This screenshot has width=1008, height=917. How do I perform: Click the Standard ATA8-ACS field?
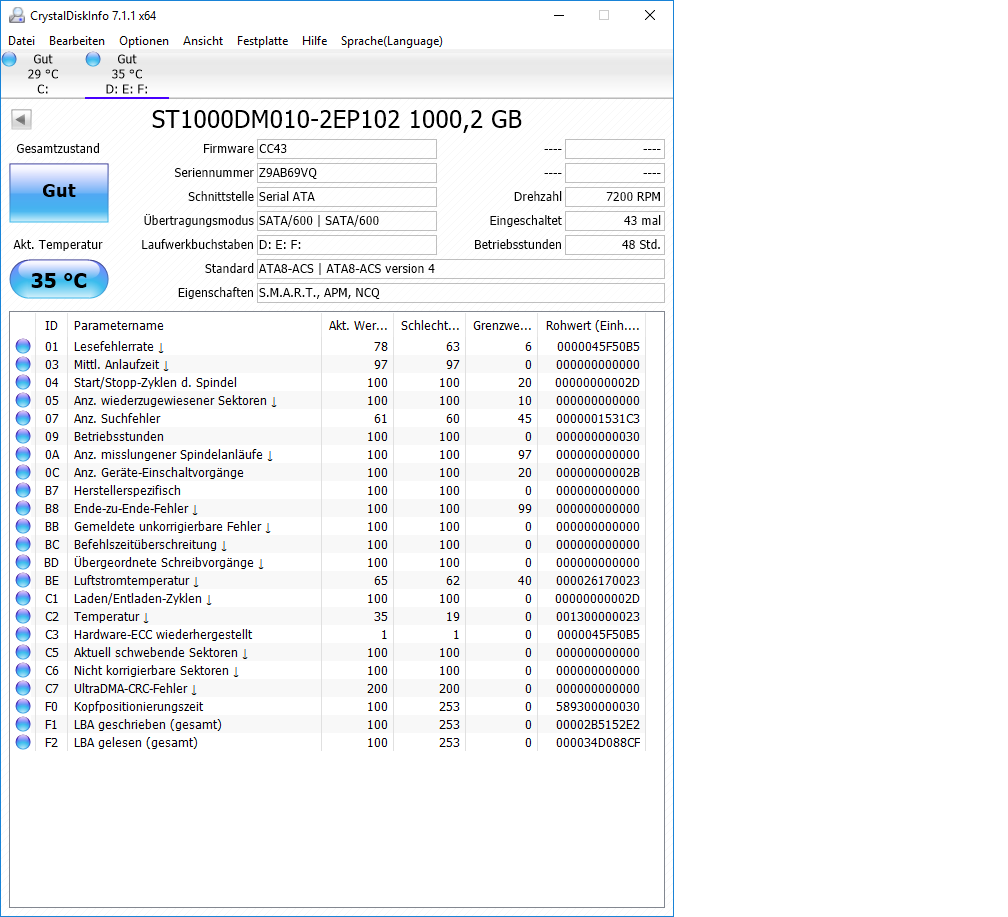click(460, 269)
